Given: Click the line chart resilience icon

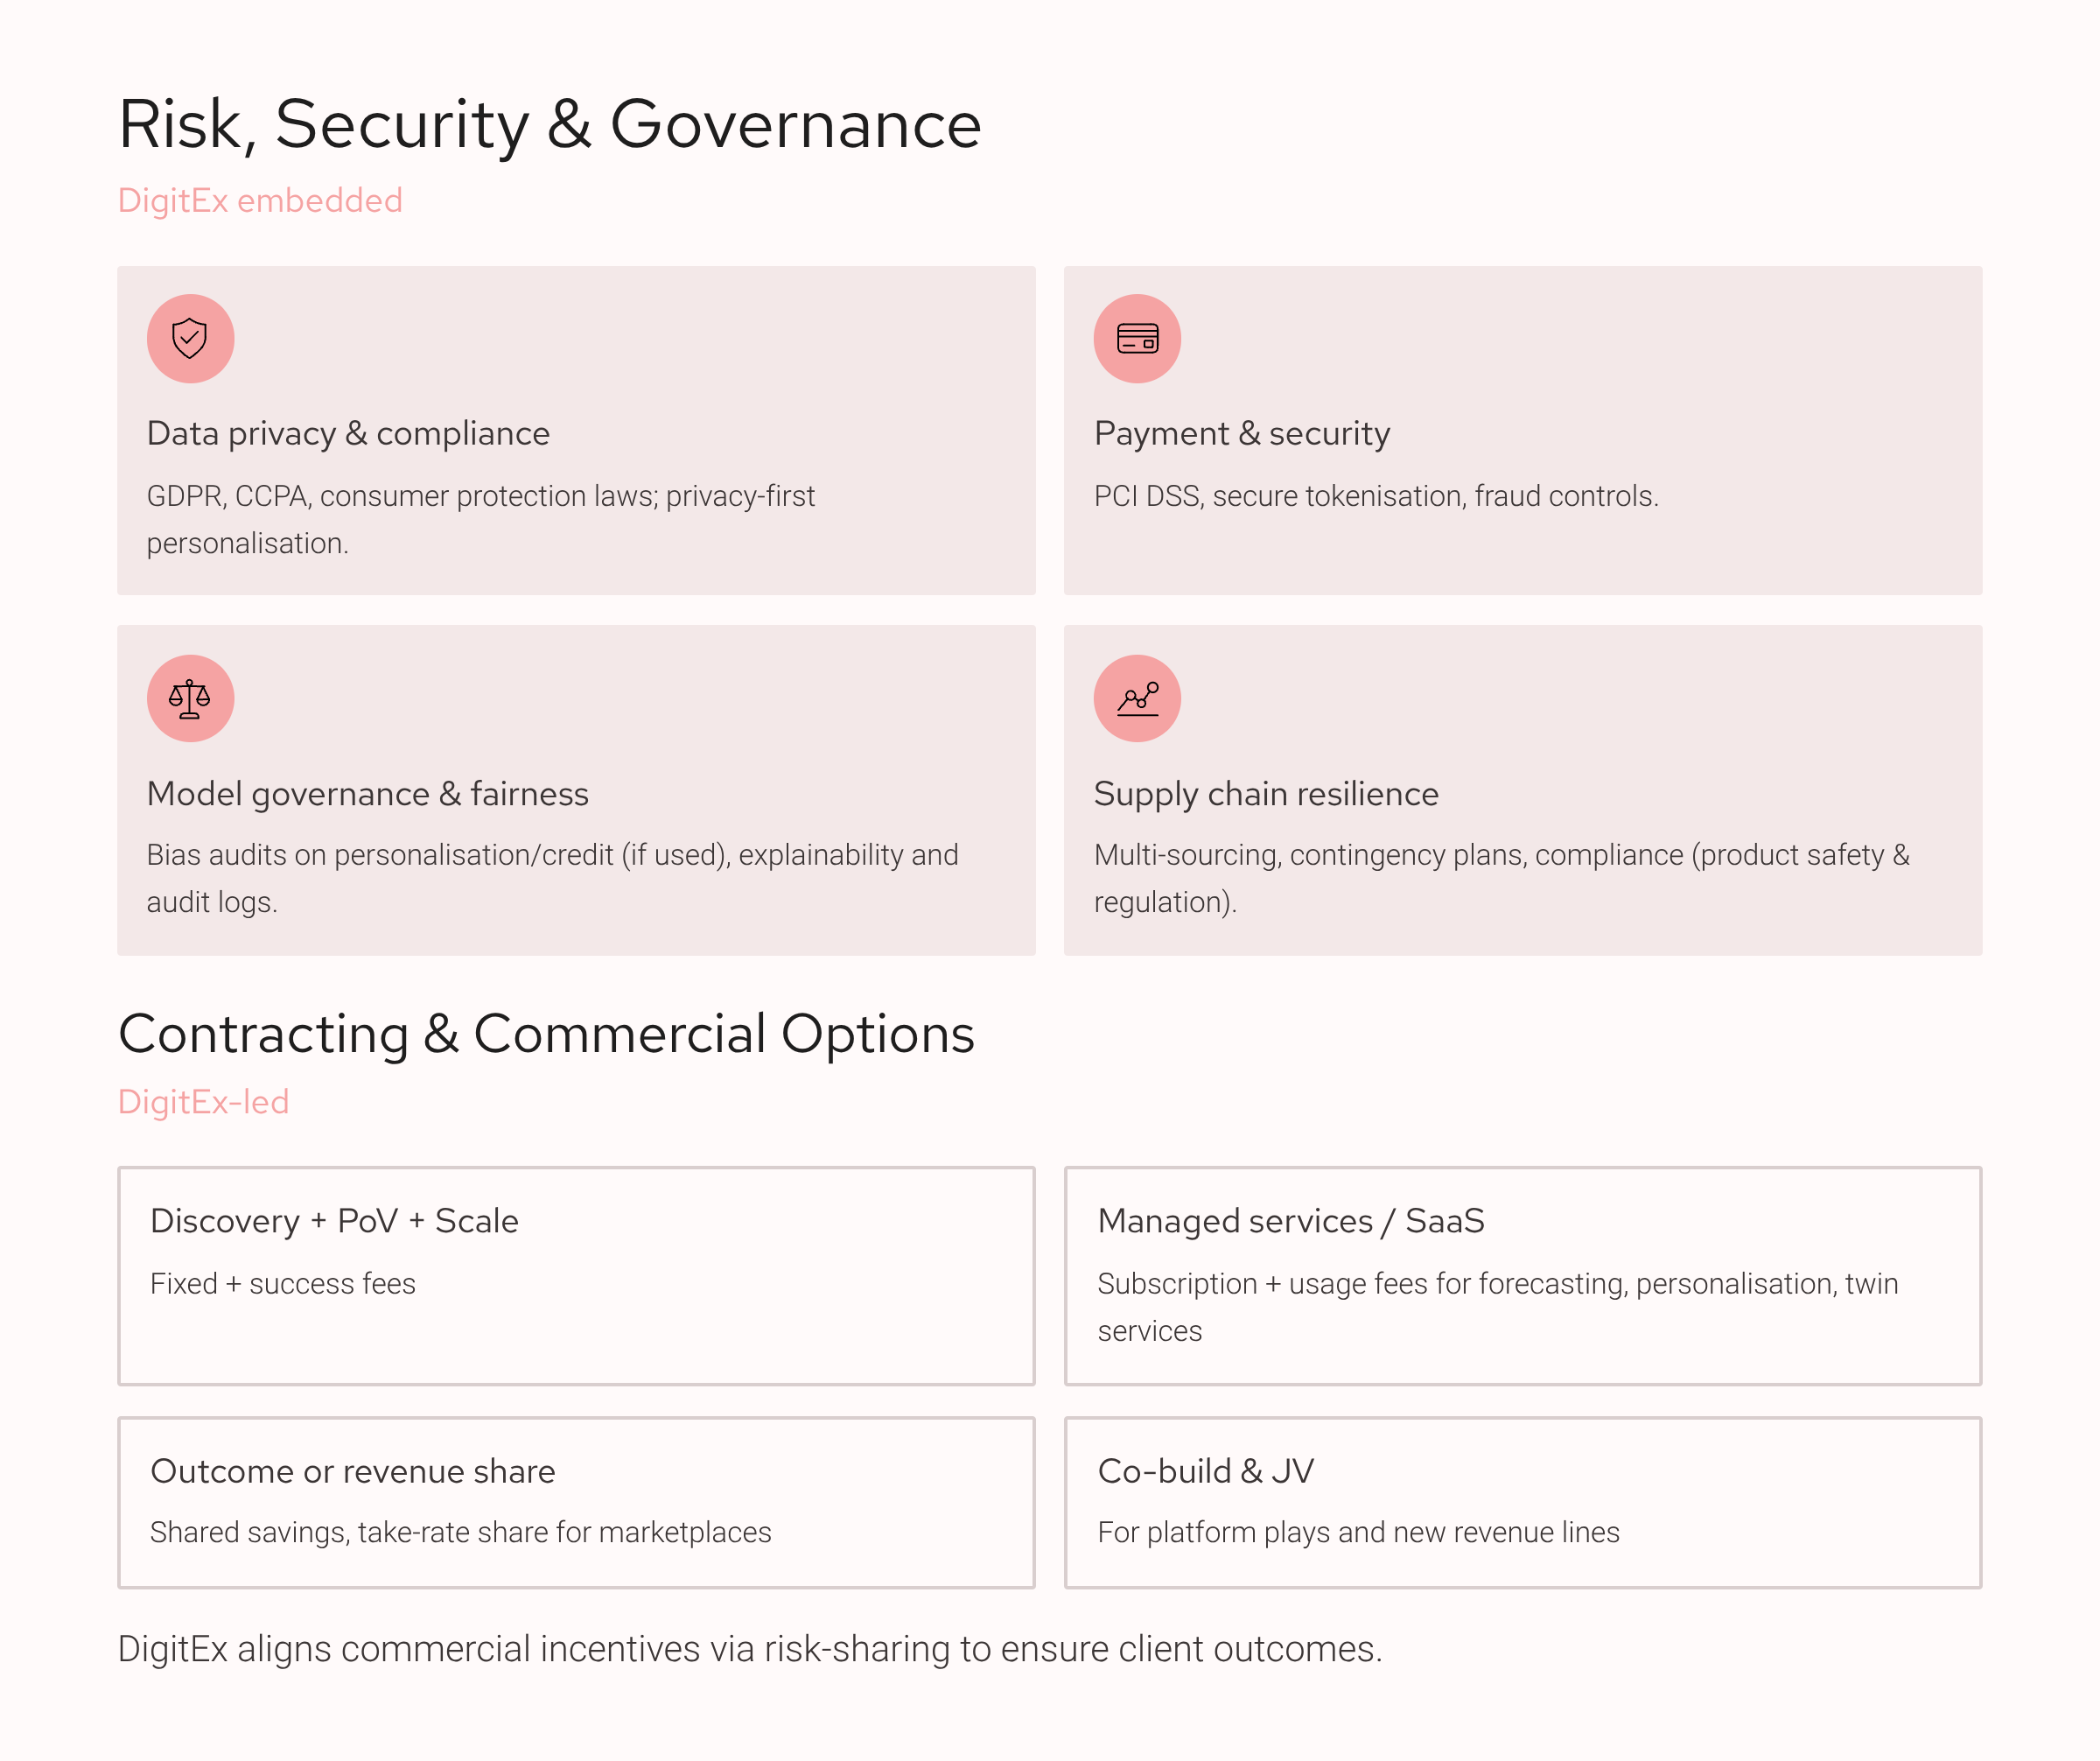Looking at the screenshot, I should coord(1137,698).
